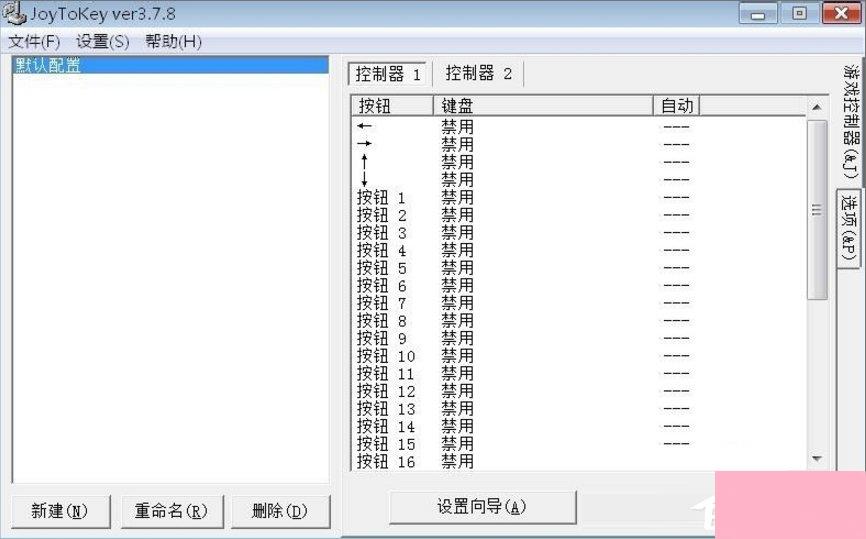The image size is (866, 539).
Task: Select the 按钮 5 row
Action: [578, 268]
